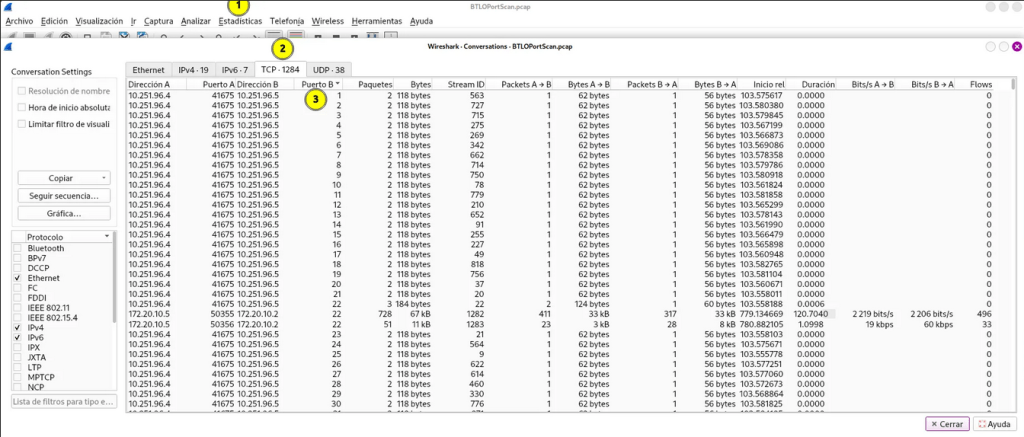Screen dimensions: 1024x437
Task: Click the Protocolo header sort arrow
Action: 103,237
